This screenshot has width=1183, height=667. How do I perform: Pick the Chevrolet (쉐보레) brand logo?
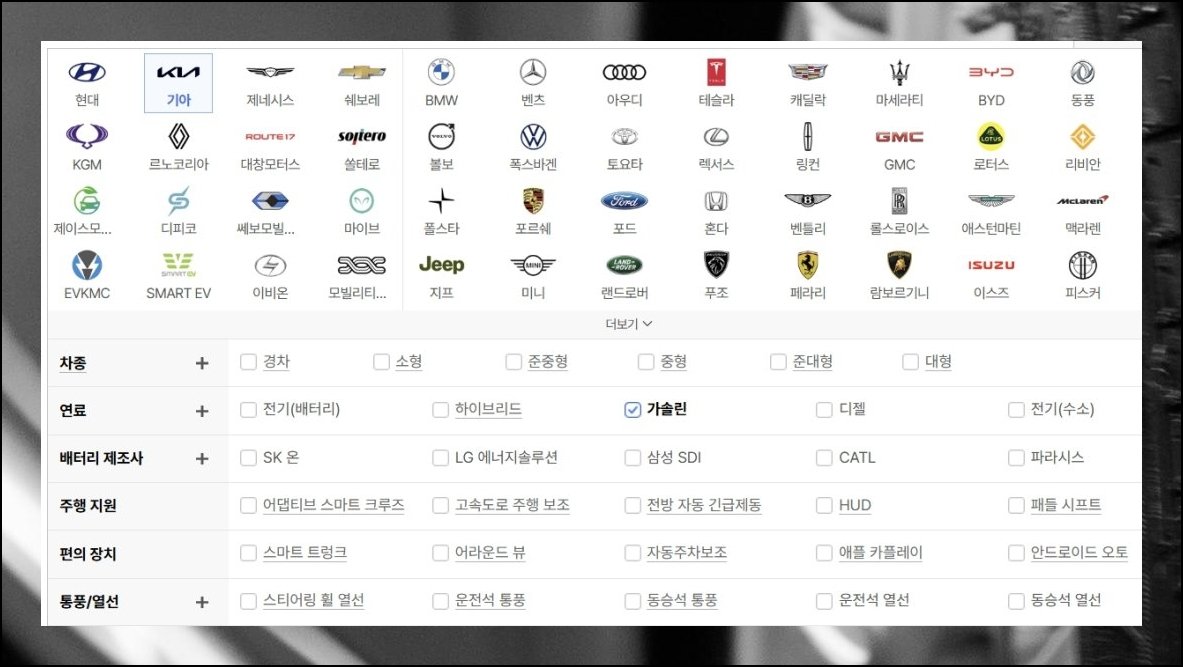tap(362, 72)
